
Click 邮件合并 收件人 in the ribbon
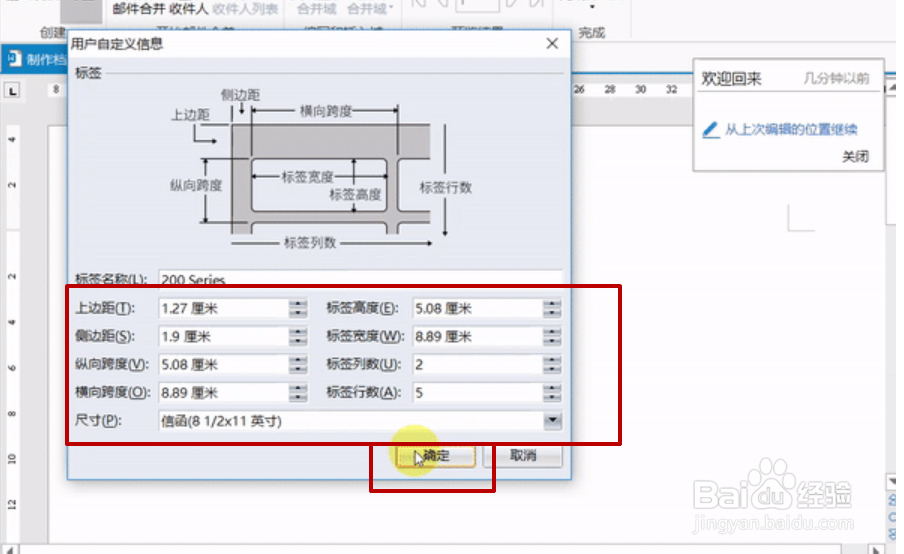(x=160, y=9)
